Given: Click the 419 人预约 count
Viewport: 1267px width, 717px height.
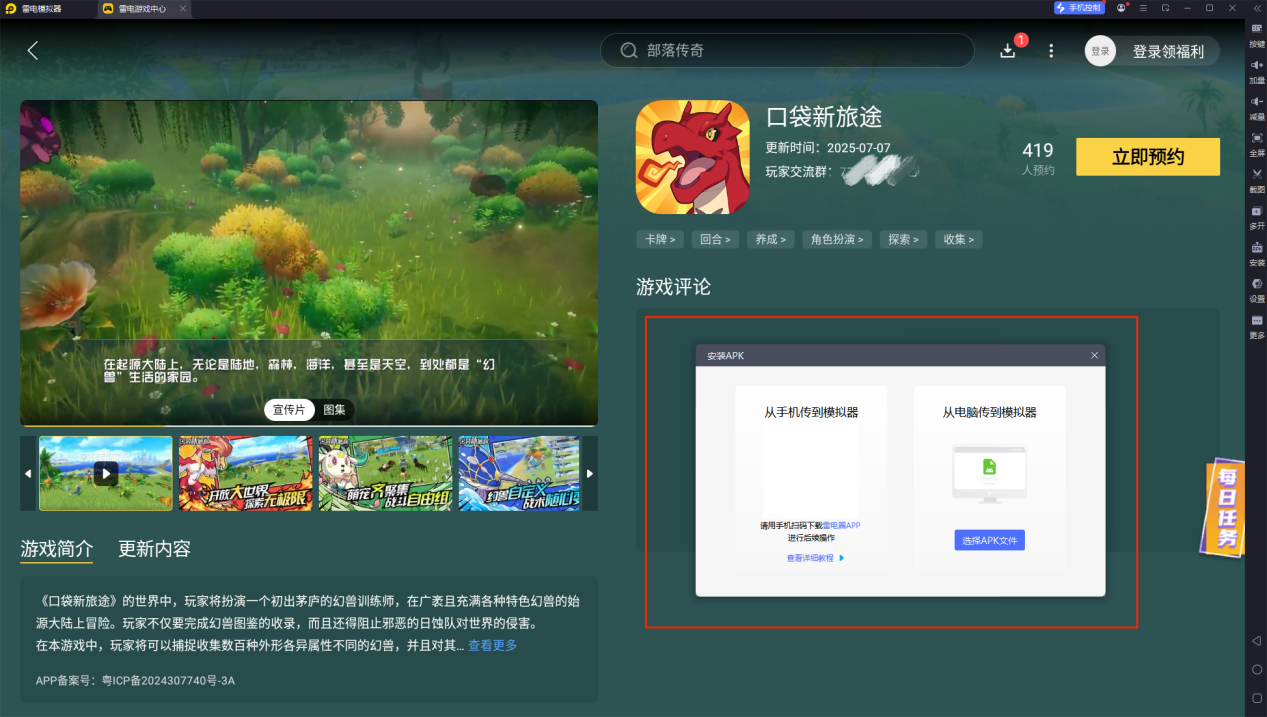Looking at the screenshot, I should point(1038,158).
